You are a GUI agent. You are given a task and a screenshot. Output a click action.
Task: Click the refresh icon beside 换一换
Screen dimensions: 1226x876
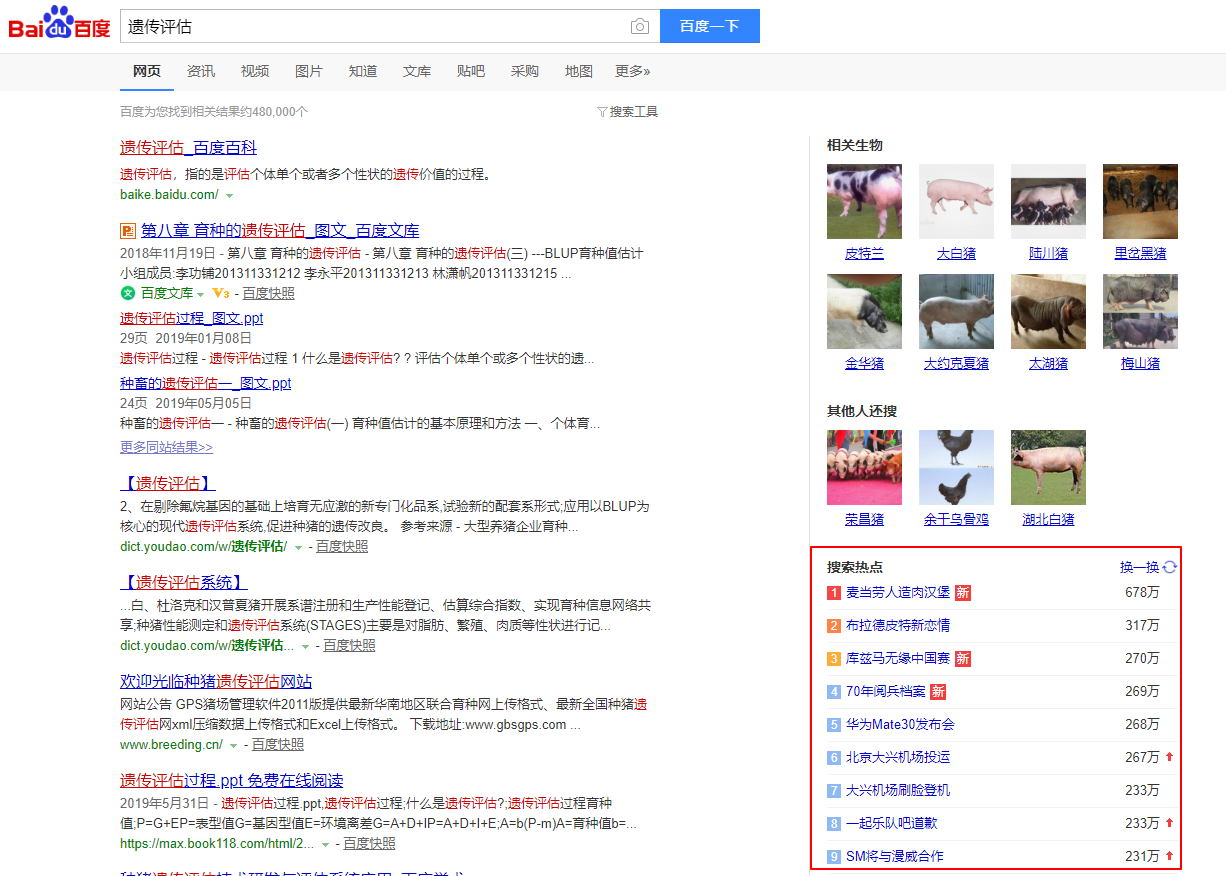[x=1168, y=566]
